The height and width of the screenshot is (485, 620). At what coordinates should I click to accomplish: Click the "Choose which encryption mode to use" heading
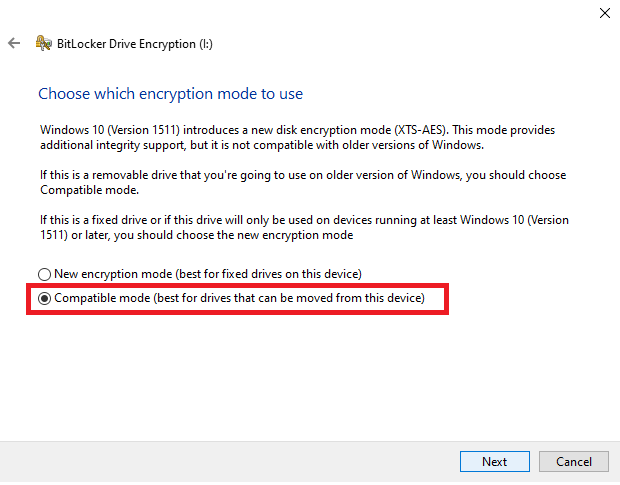point(170,94)
